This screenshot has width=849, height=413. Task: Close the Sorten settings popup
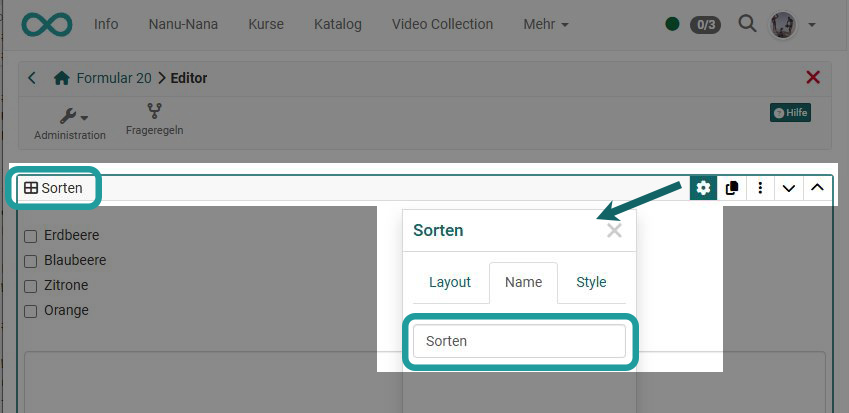(x=614, y=231)
